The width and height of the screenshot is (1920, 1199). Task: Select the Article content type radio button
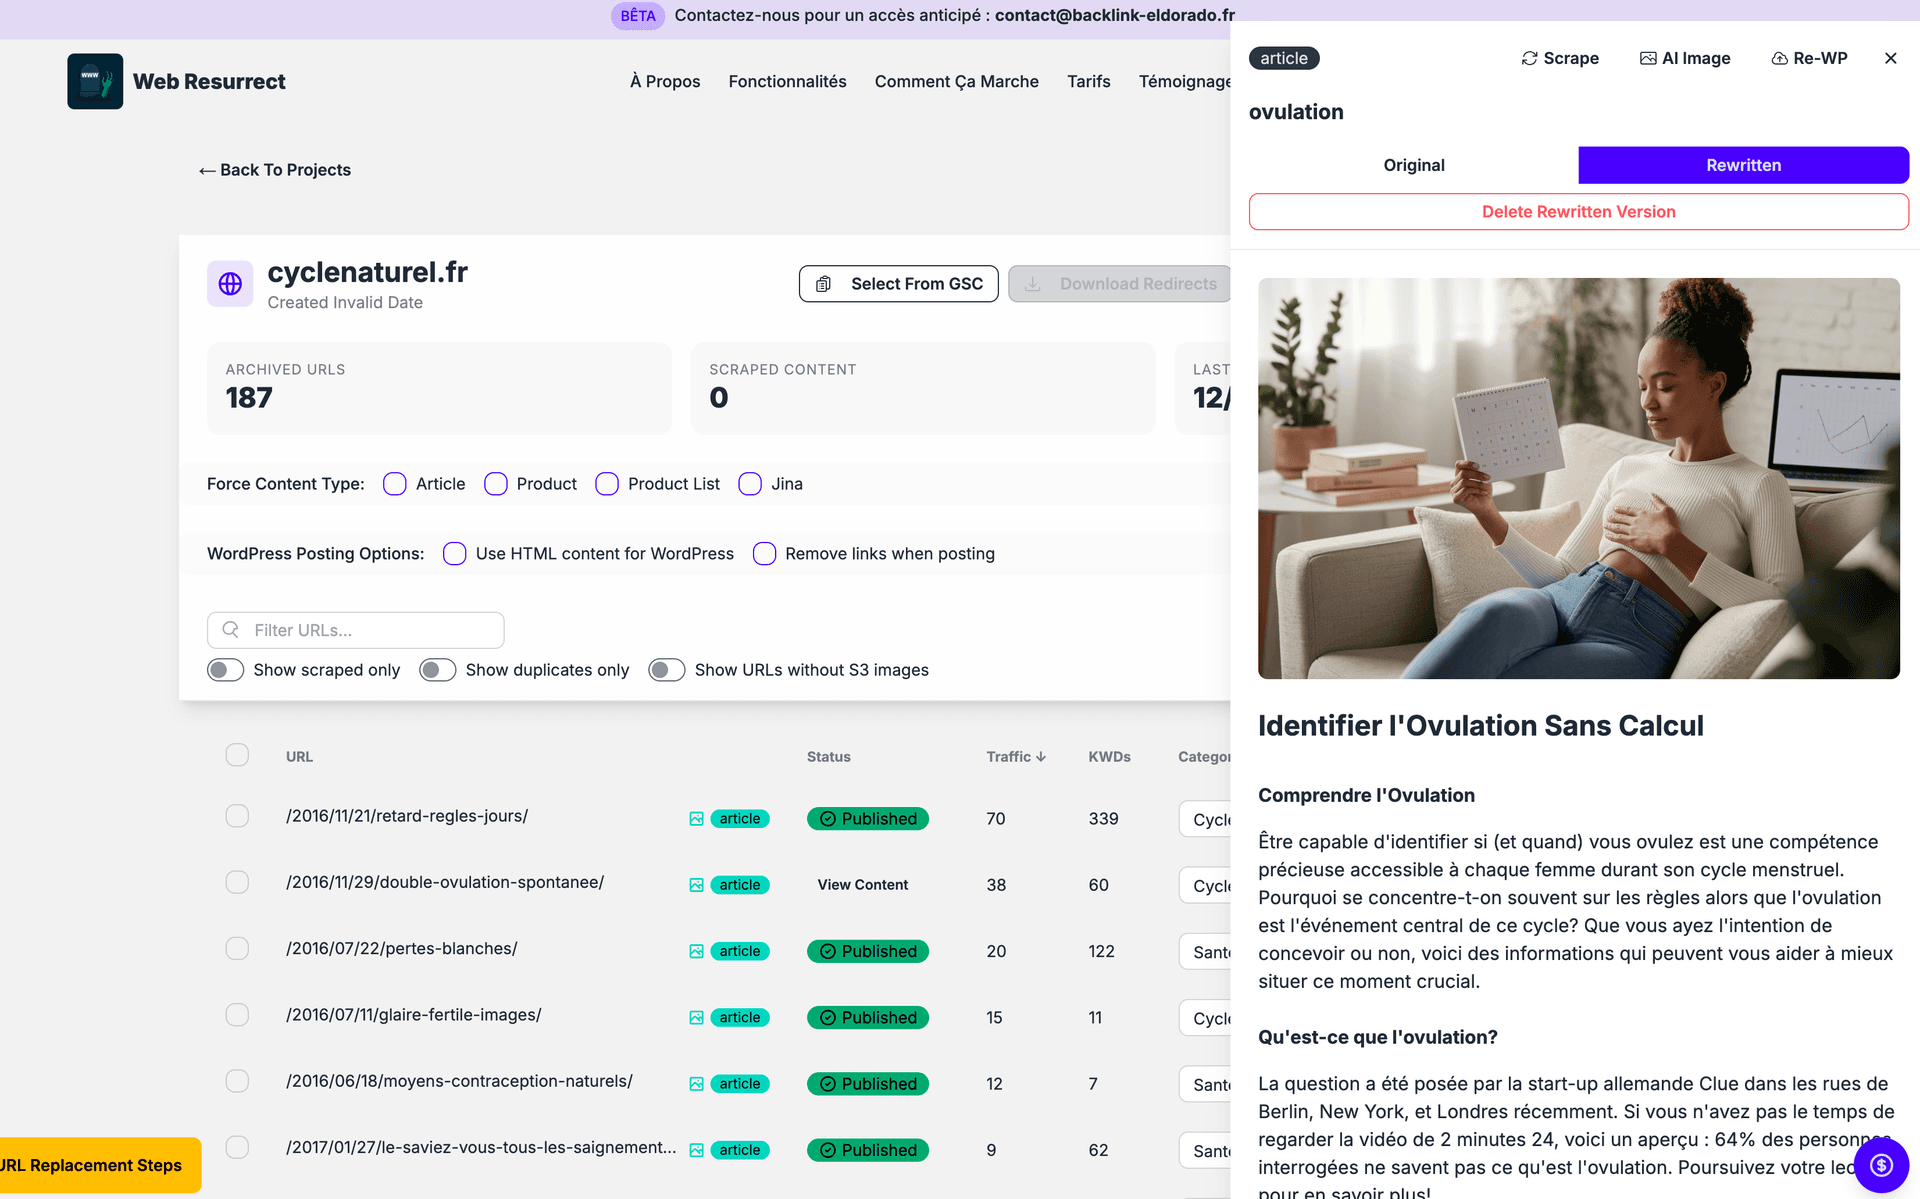(394, 483)
